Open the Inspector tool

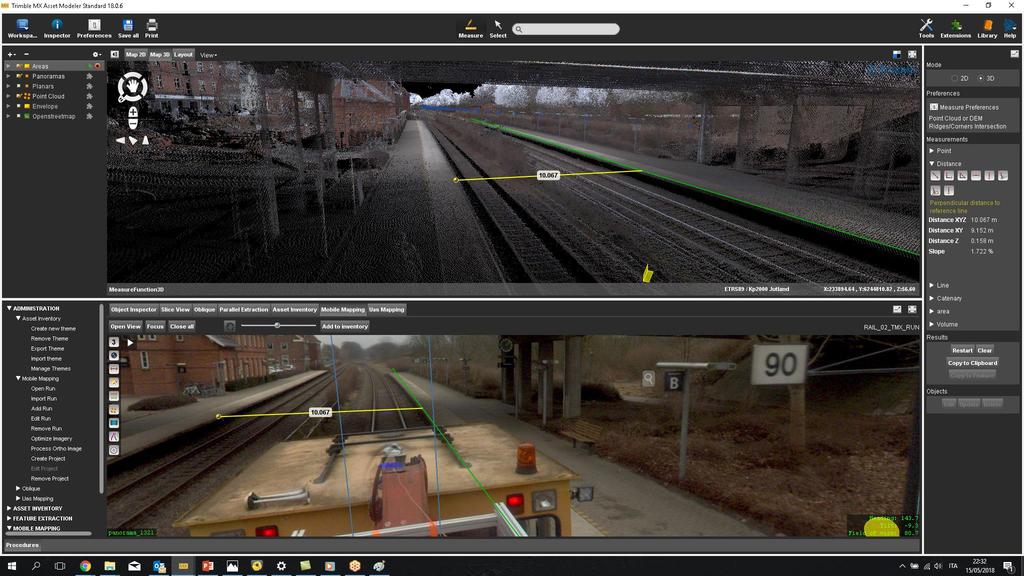pos(57,28)
